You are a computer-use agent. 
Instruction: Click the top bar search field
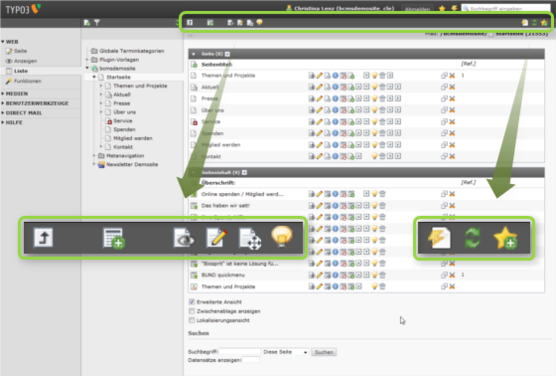[506, 8]
